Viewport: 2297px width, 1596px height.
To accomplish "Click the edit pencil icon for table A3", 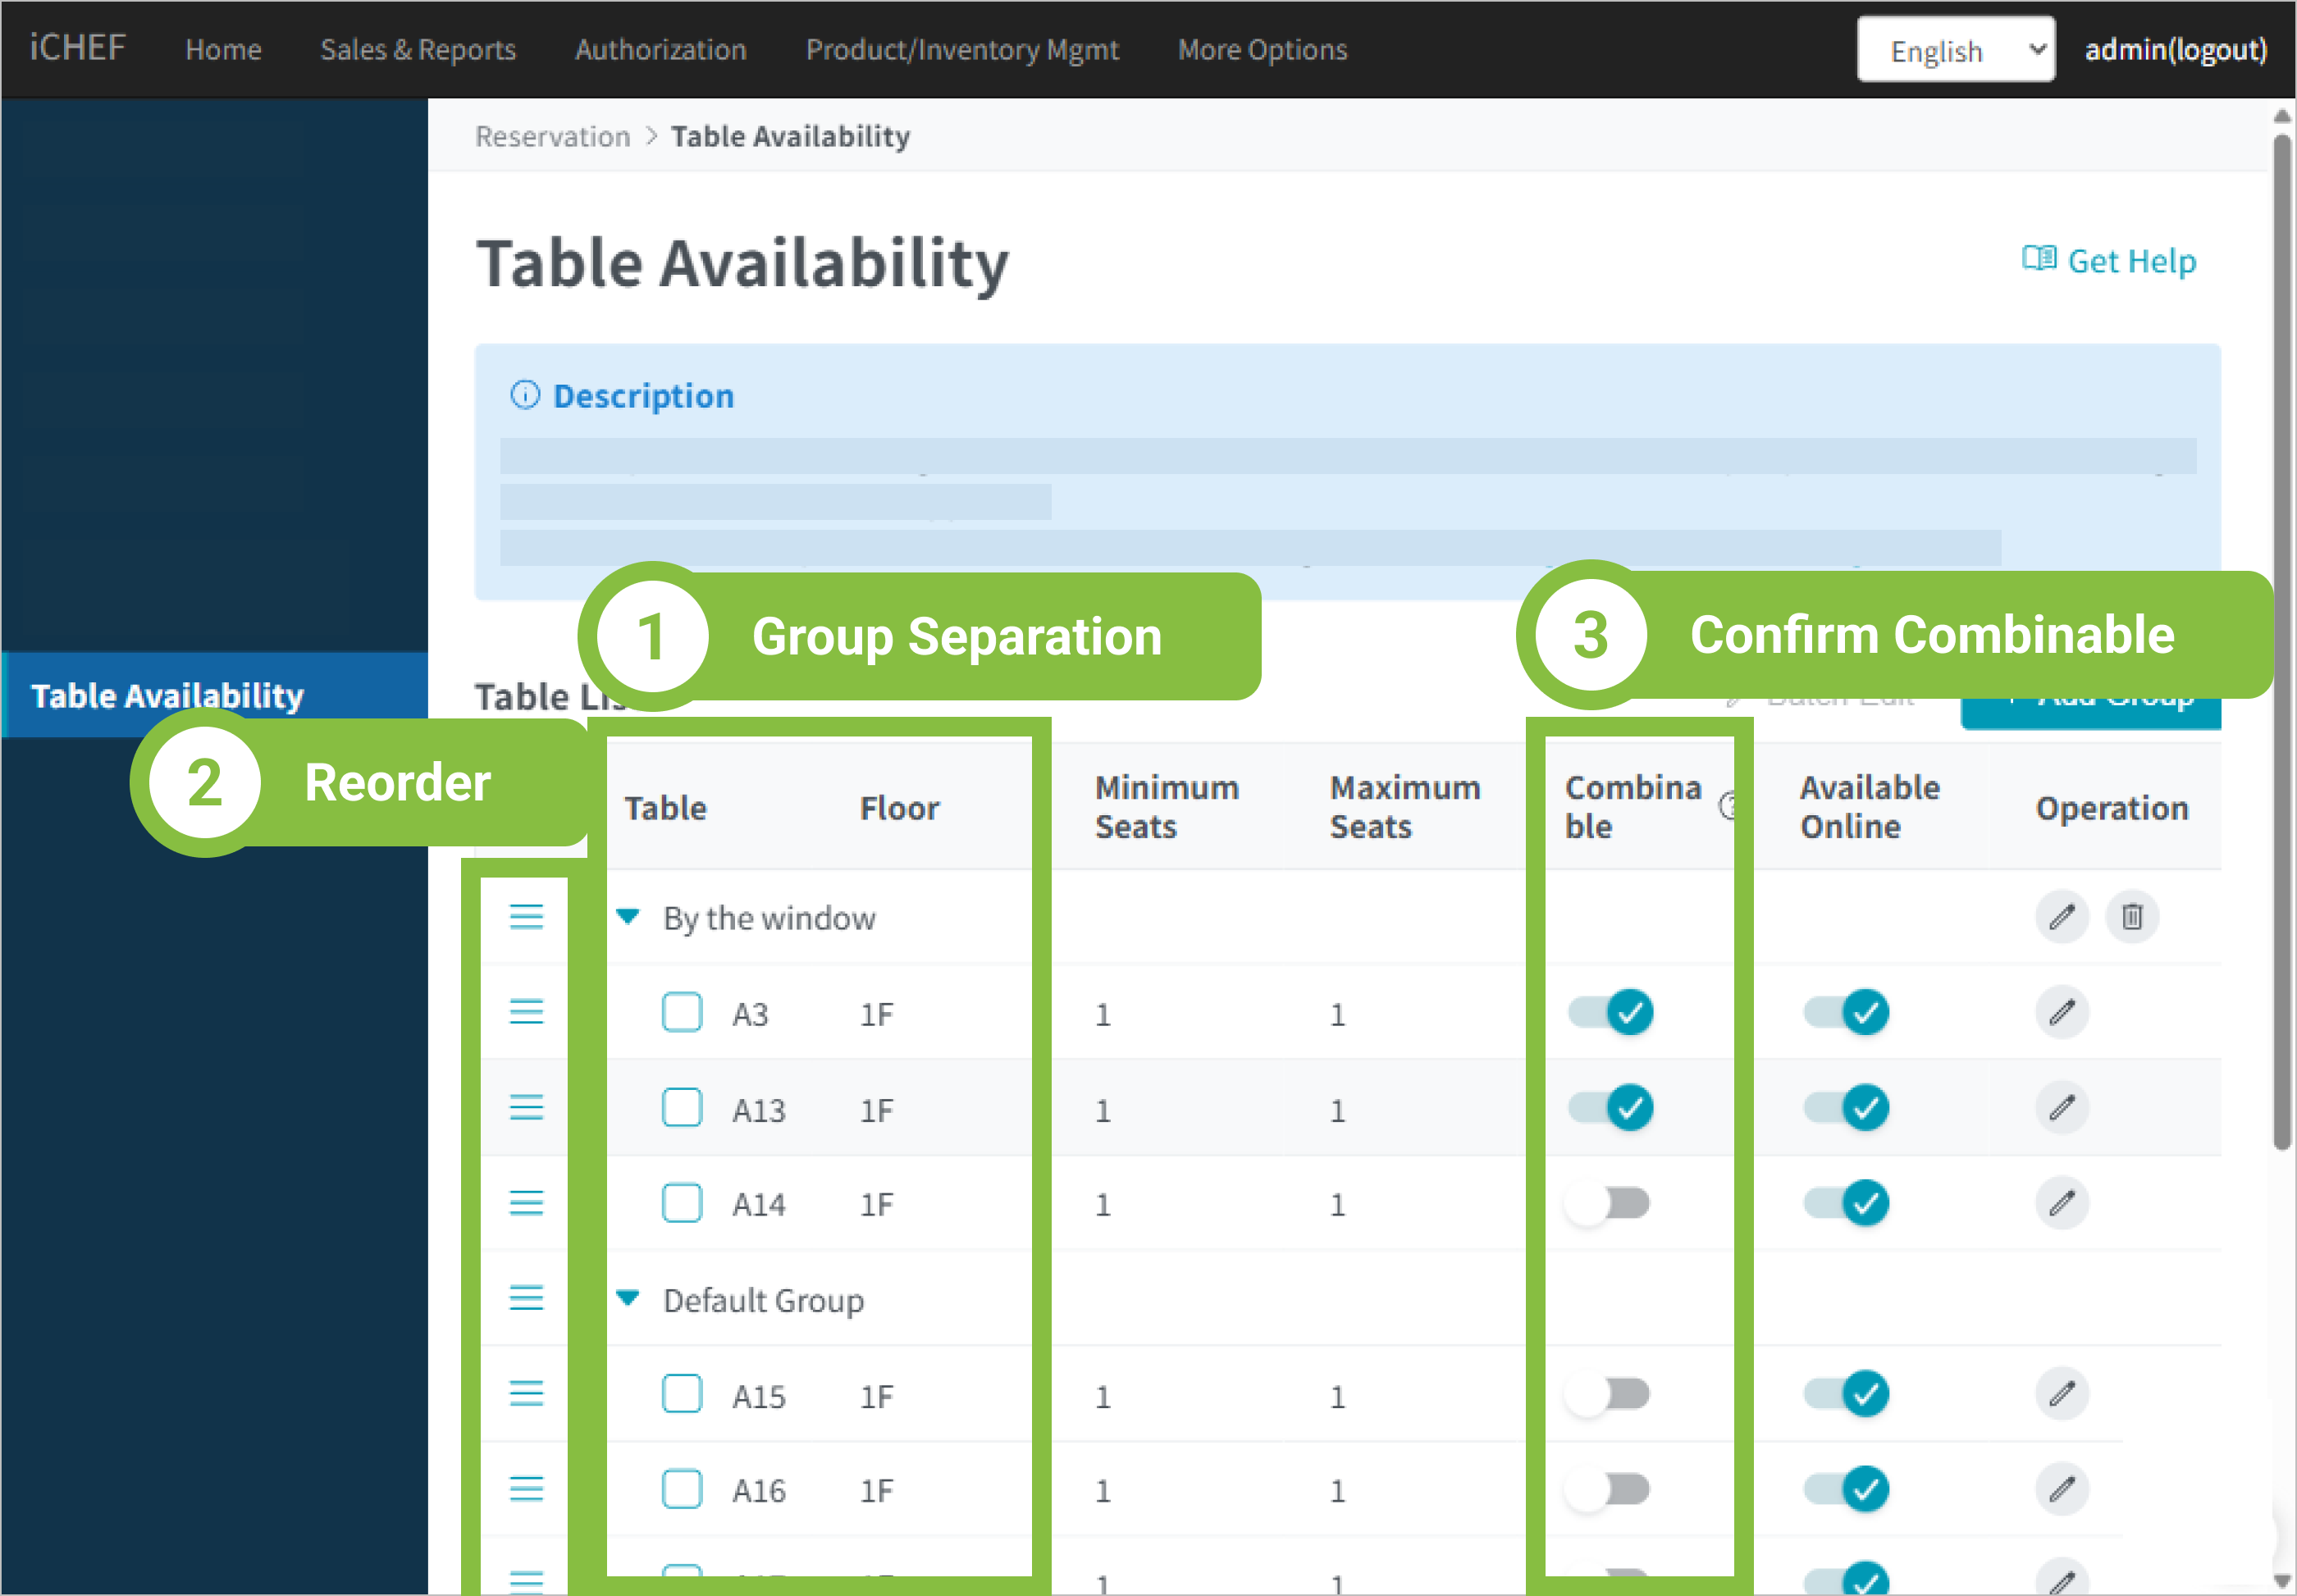I will click(2061, 1012).
